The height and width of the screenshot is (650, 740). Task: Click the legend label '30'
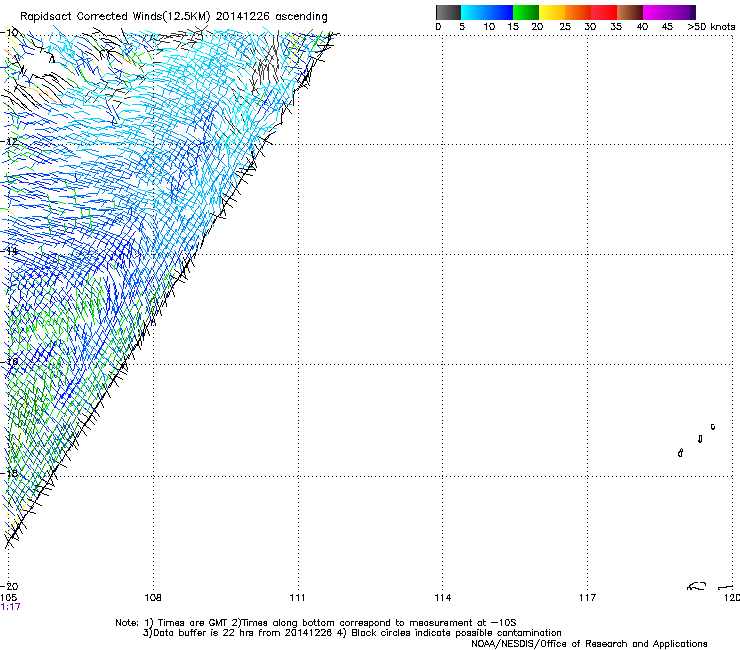(x=590, y=27)
